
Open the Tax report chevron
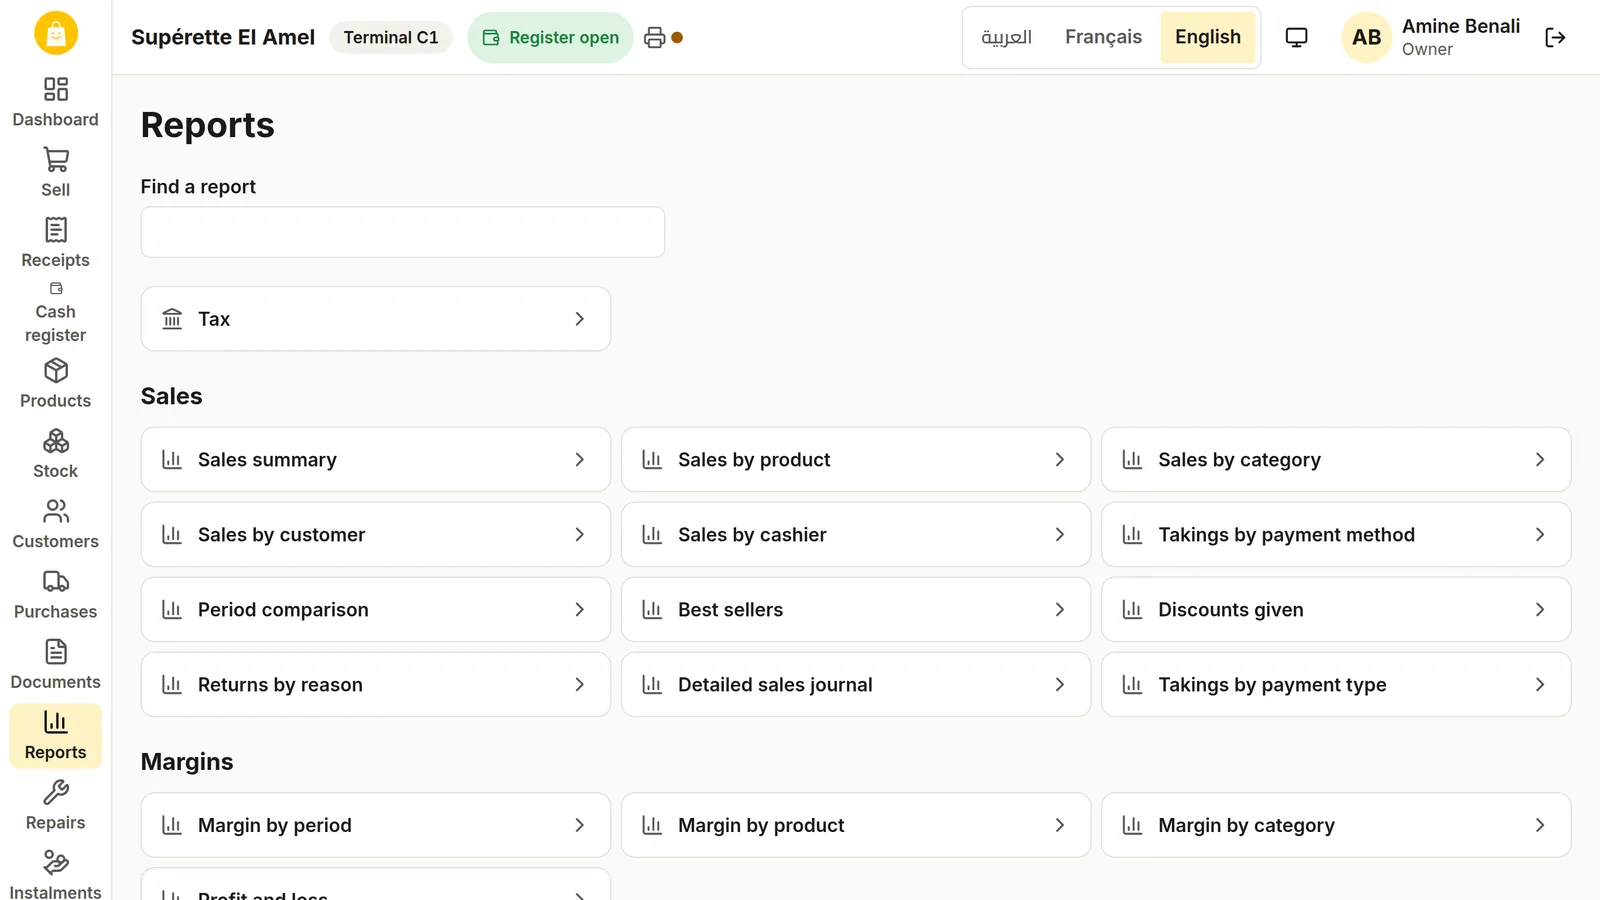pos(579,319)
